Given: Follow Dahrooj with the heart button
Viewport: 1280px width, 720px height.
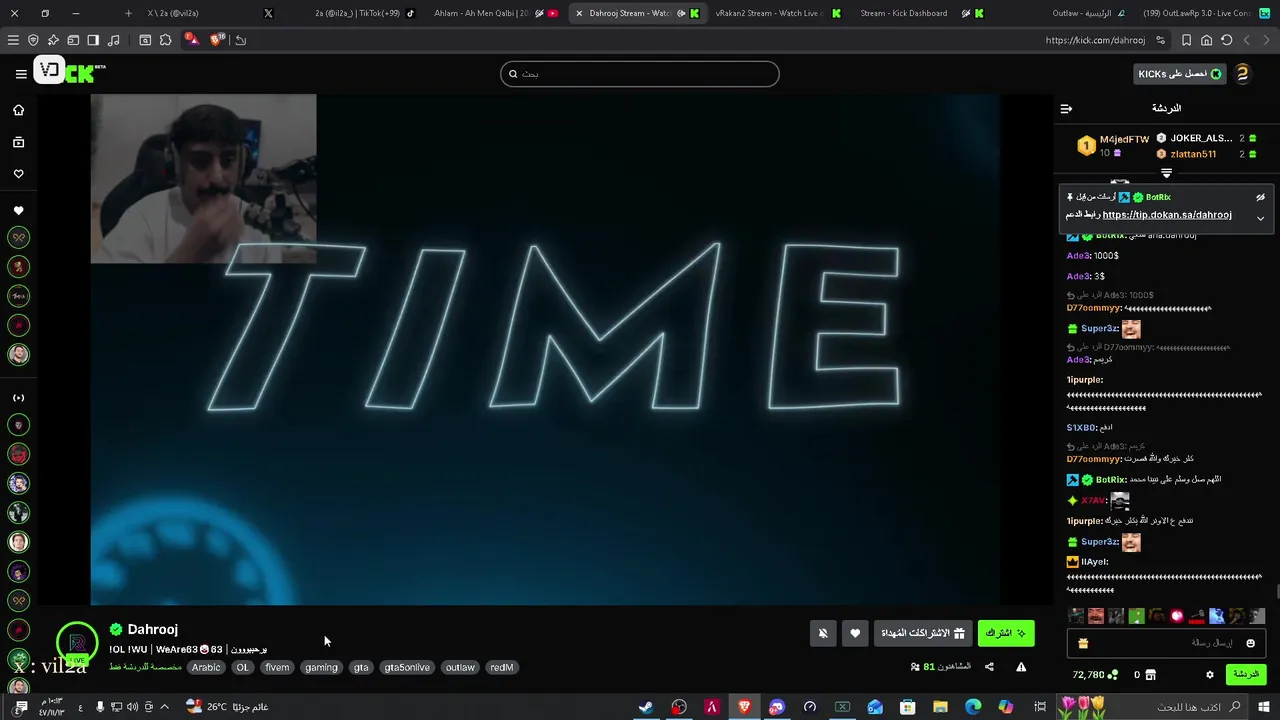Looking at the screenshot, I should [x=855, y=633].
